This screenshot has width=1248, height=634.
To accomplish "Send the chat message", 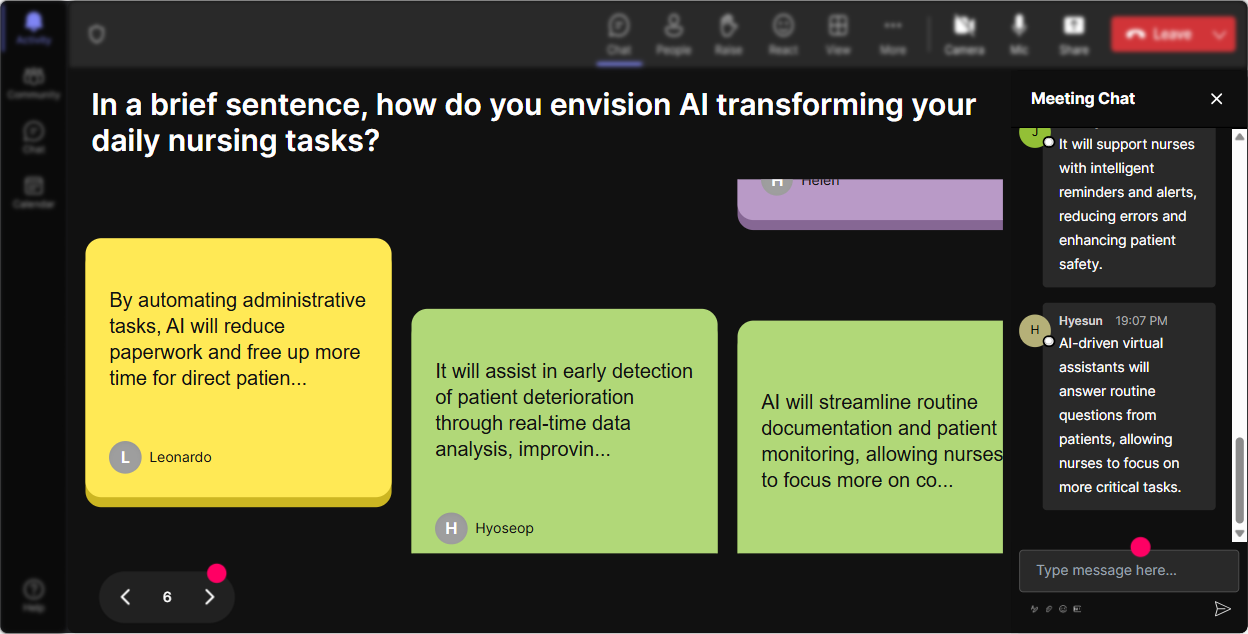I will (x=1222, y=609).
